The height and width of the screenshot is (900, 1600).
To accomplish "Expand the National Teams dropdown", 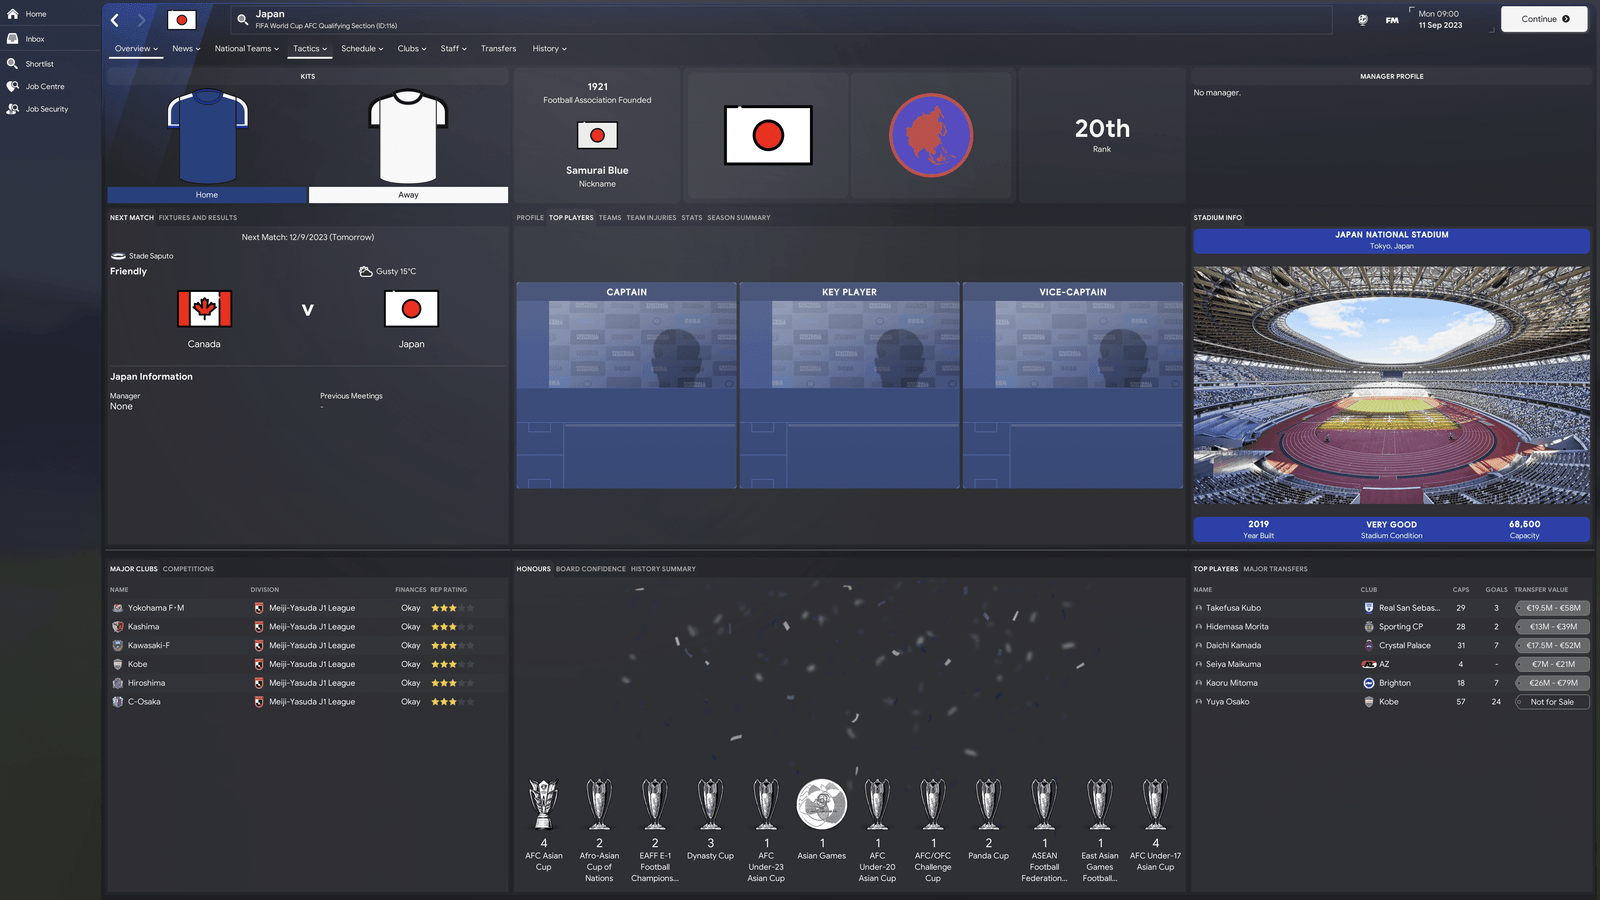I will click(247, 49).
